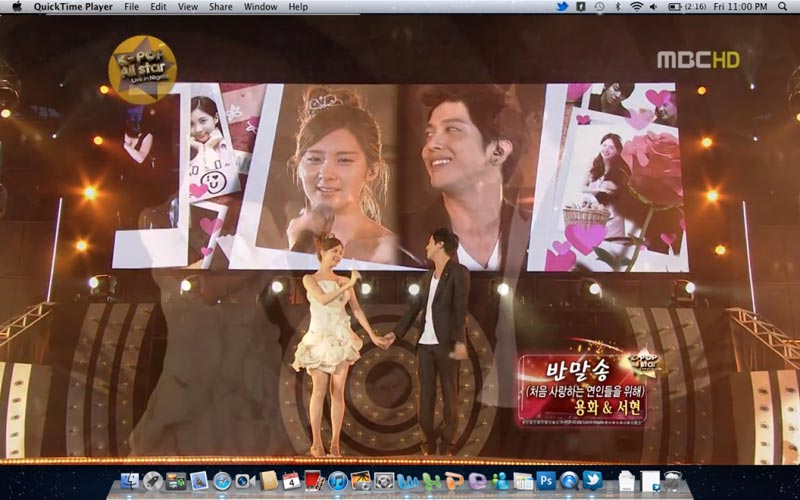Open the Documents stack in the dock

(x=627, y=481)
